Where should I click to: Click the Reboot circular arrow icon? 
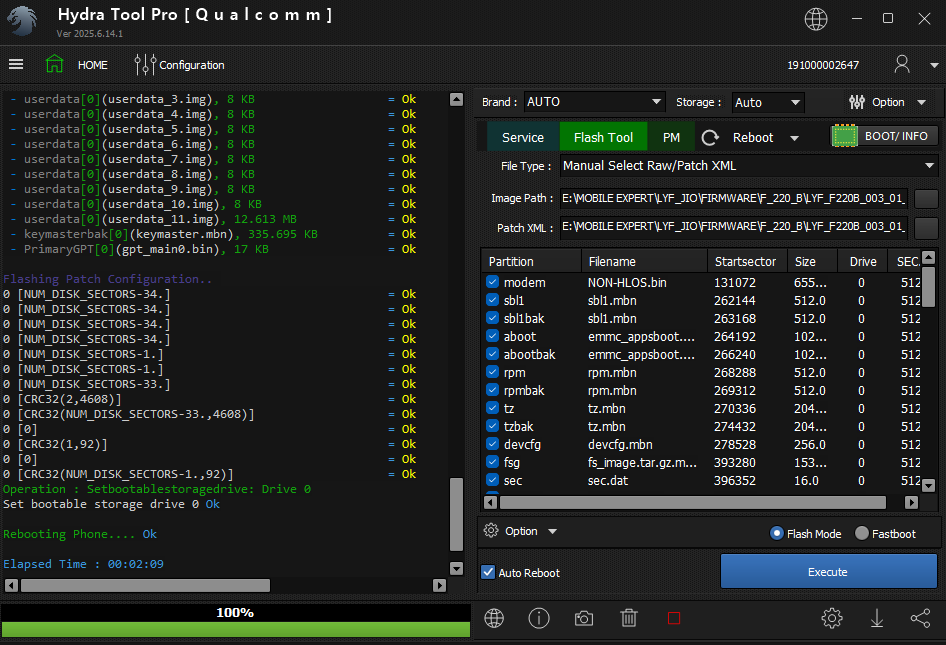710,138
